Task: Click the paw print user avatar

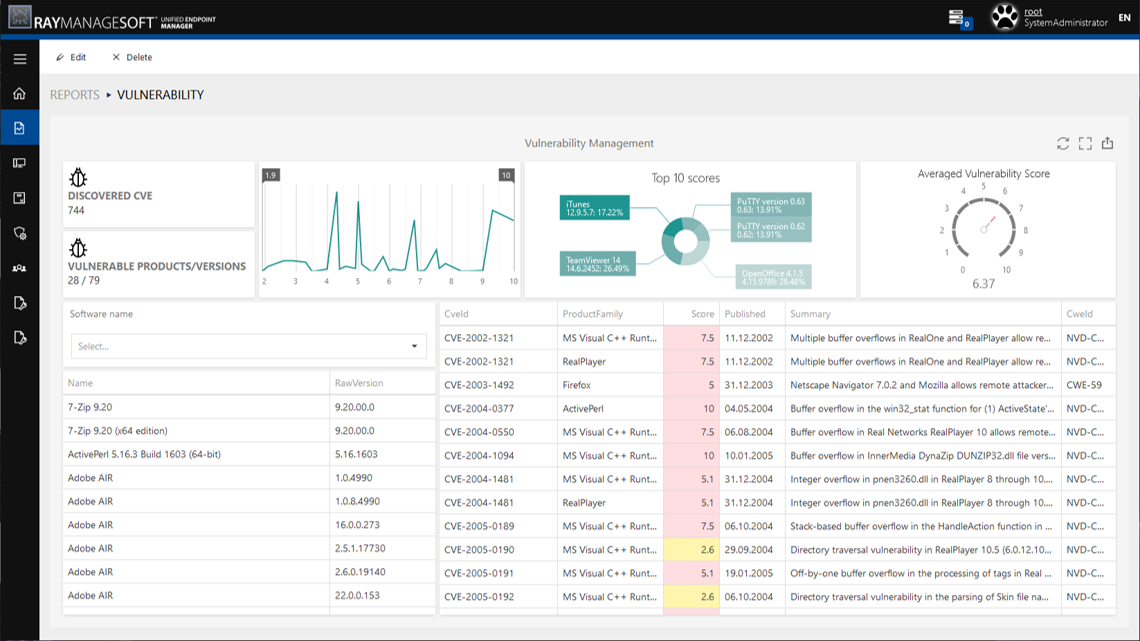Action: (x=1004, y=17)
